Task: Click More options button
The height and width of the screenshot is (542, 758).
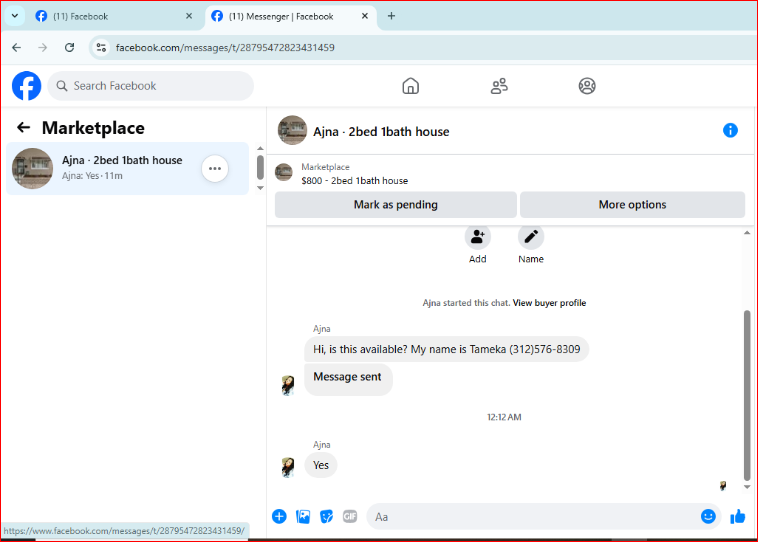Action: click(632, 205)
